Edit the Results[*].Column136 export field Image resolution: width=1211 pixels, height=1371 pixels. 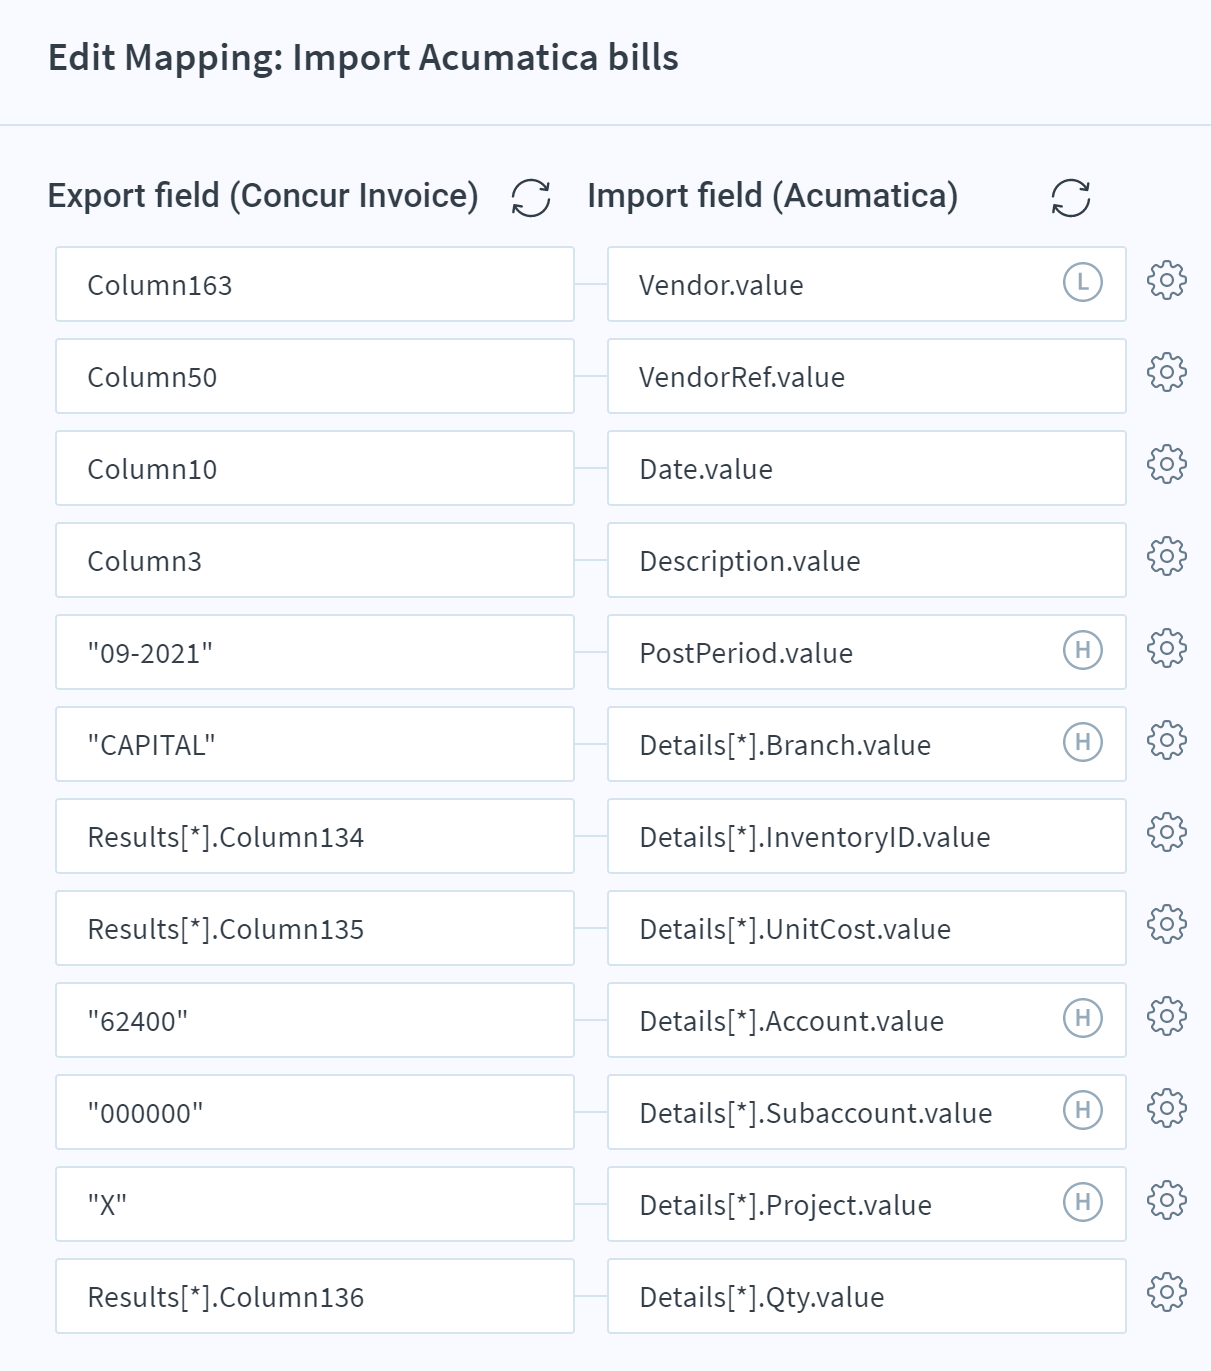click(315, 1296)
